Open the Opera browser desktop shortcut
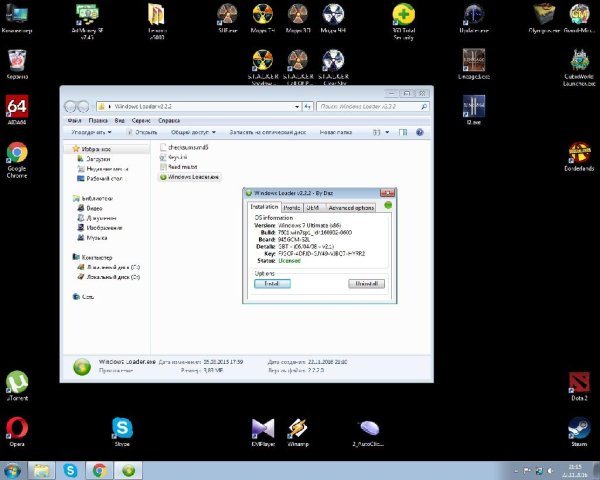This screenshot has width=600, height=480. [17, 431]
